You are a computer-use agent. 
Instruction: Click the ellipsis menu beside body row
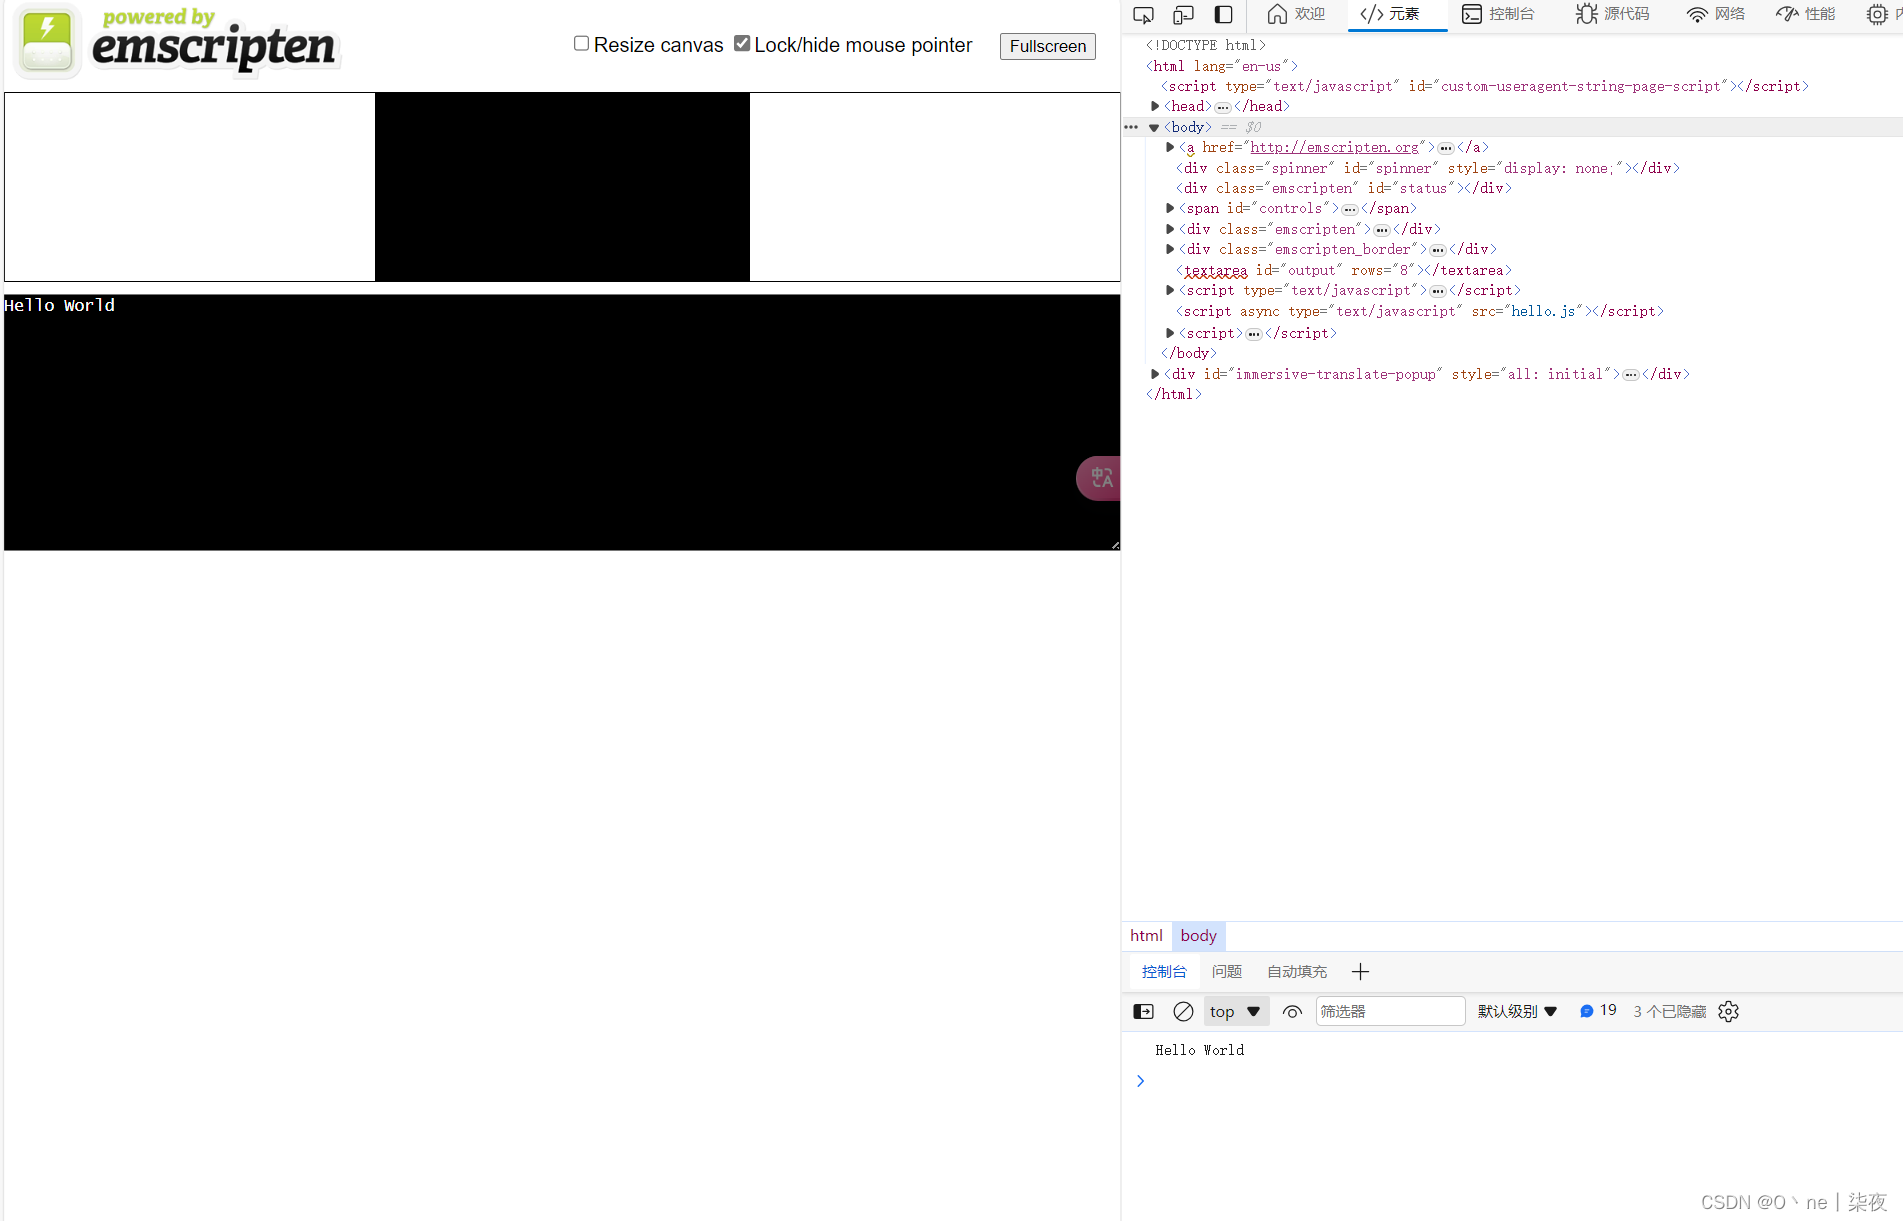click(x=1131, y=127)
